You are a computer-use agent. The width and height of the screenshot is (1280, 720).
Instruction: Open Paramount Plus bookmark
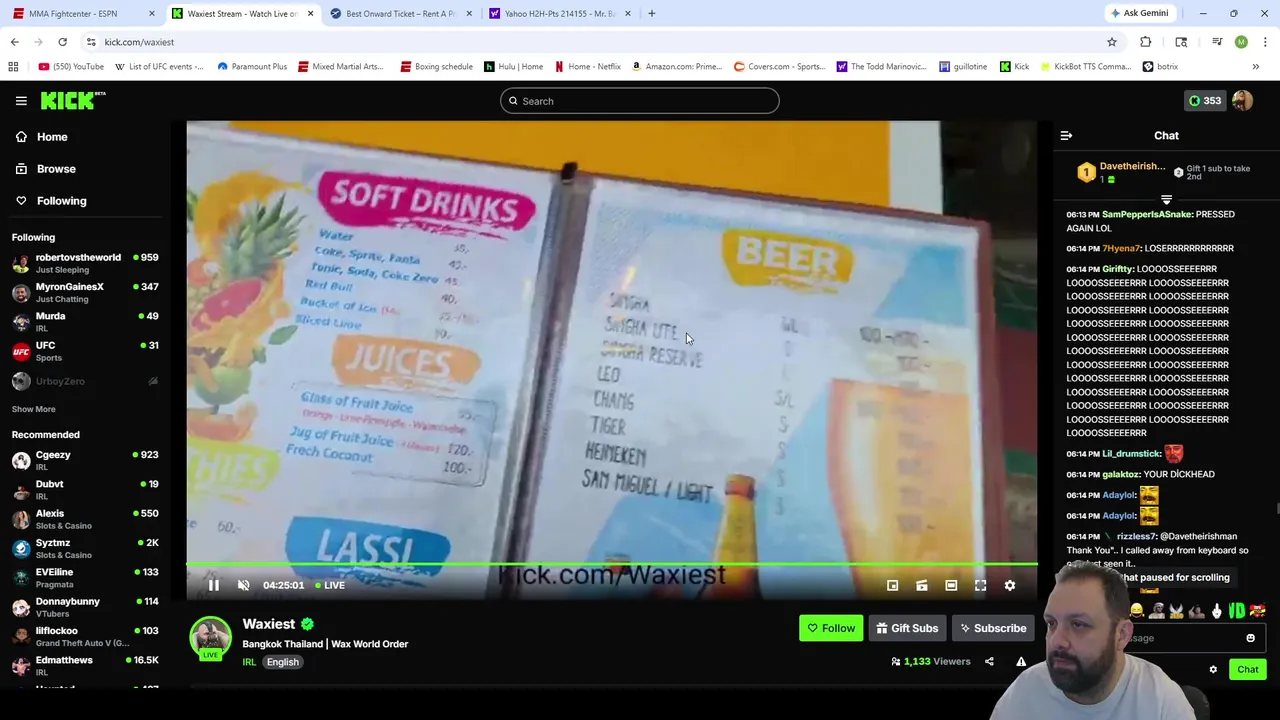251,67
